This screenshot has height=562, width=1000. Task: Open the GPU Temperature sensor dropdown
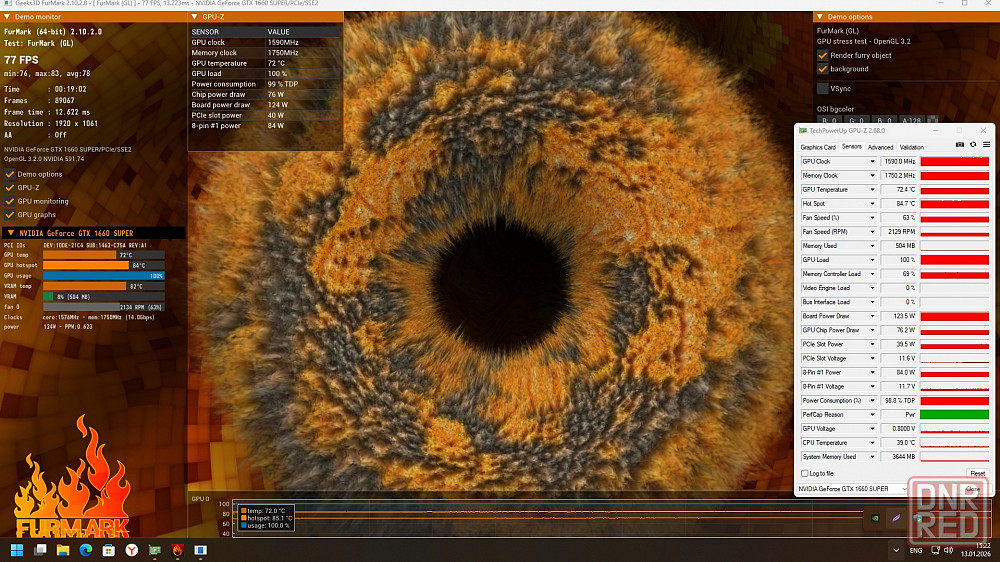tap(872, 190)
